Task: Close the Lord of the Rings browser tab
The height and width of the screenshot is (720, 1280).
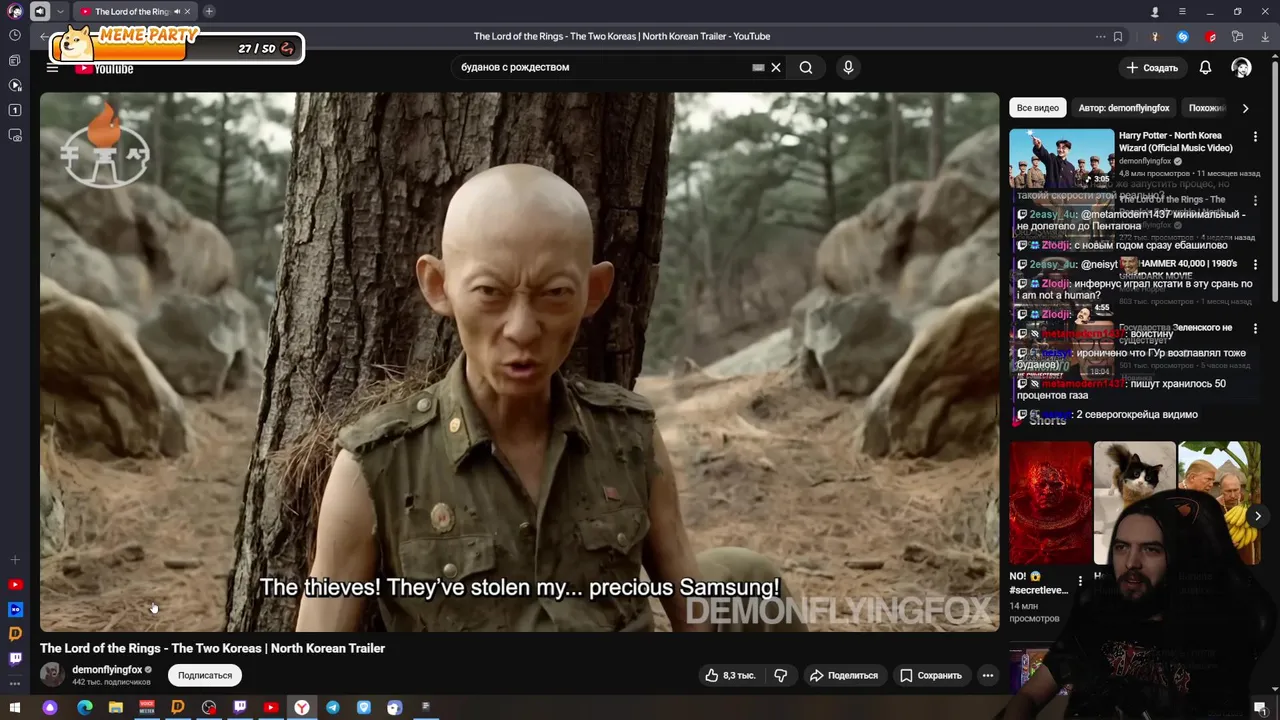Action: click(188, 11)
